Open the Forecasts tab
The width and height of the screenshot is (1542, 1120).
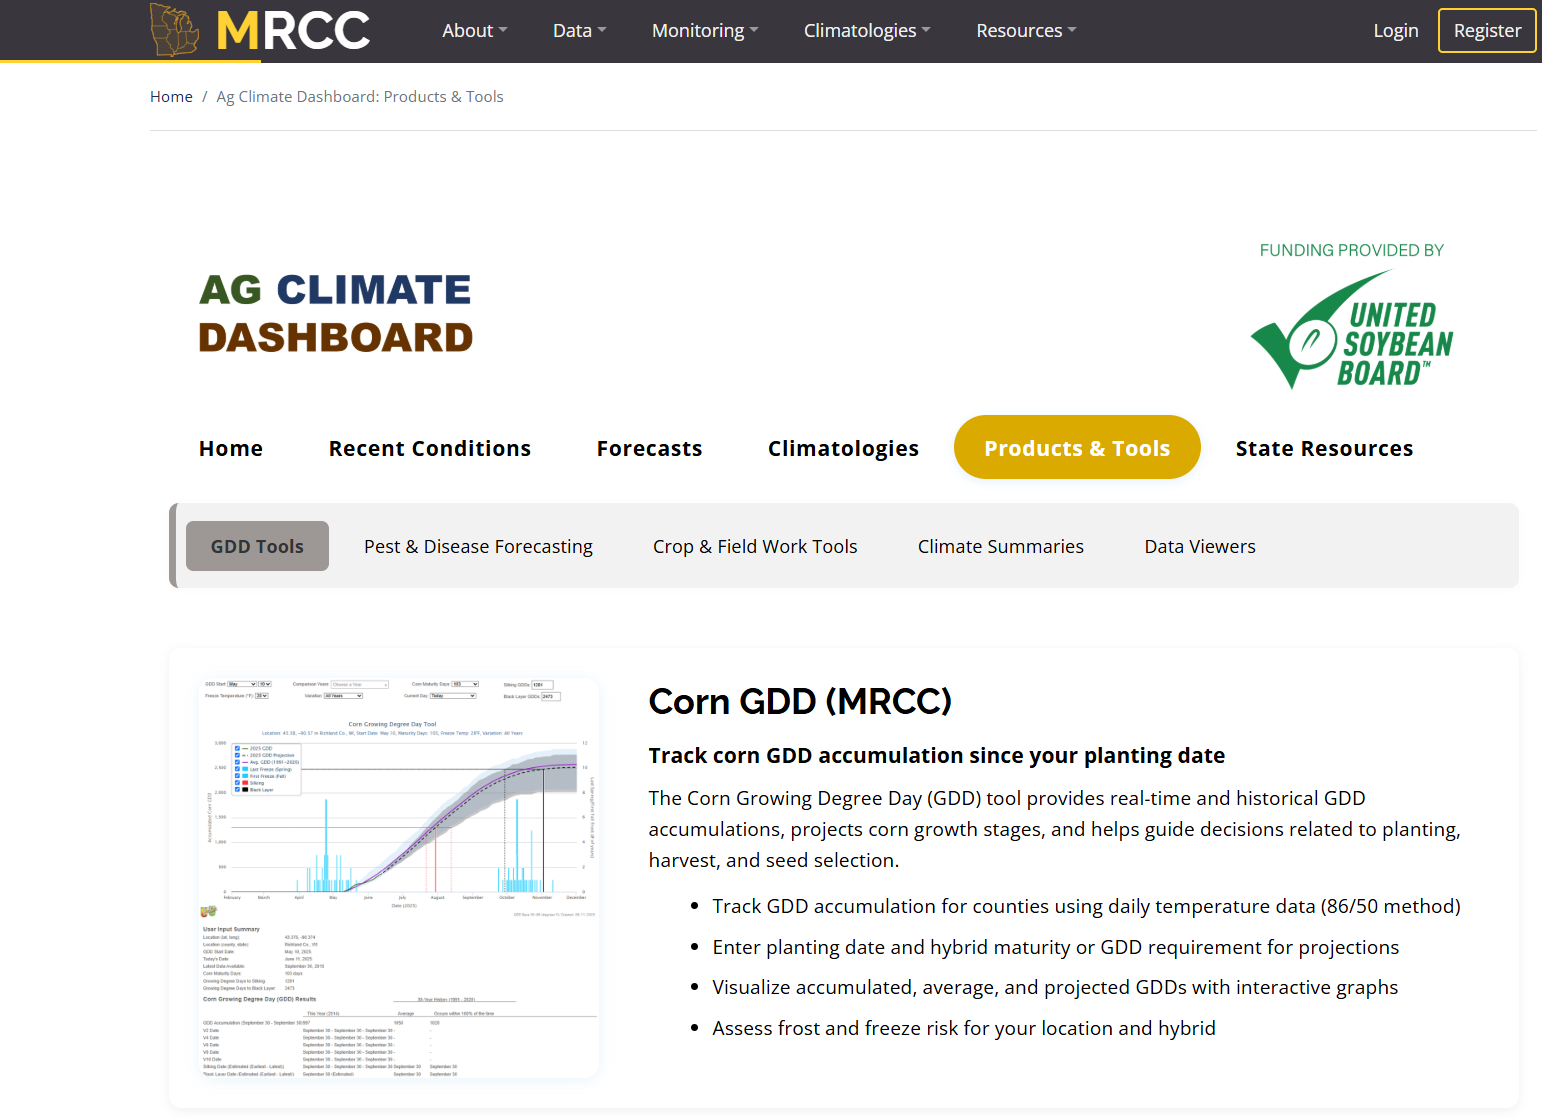point(650,448)
